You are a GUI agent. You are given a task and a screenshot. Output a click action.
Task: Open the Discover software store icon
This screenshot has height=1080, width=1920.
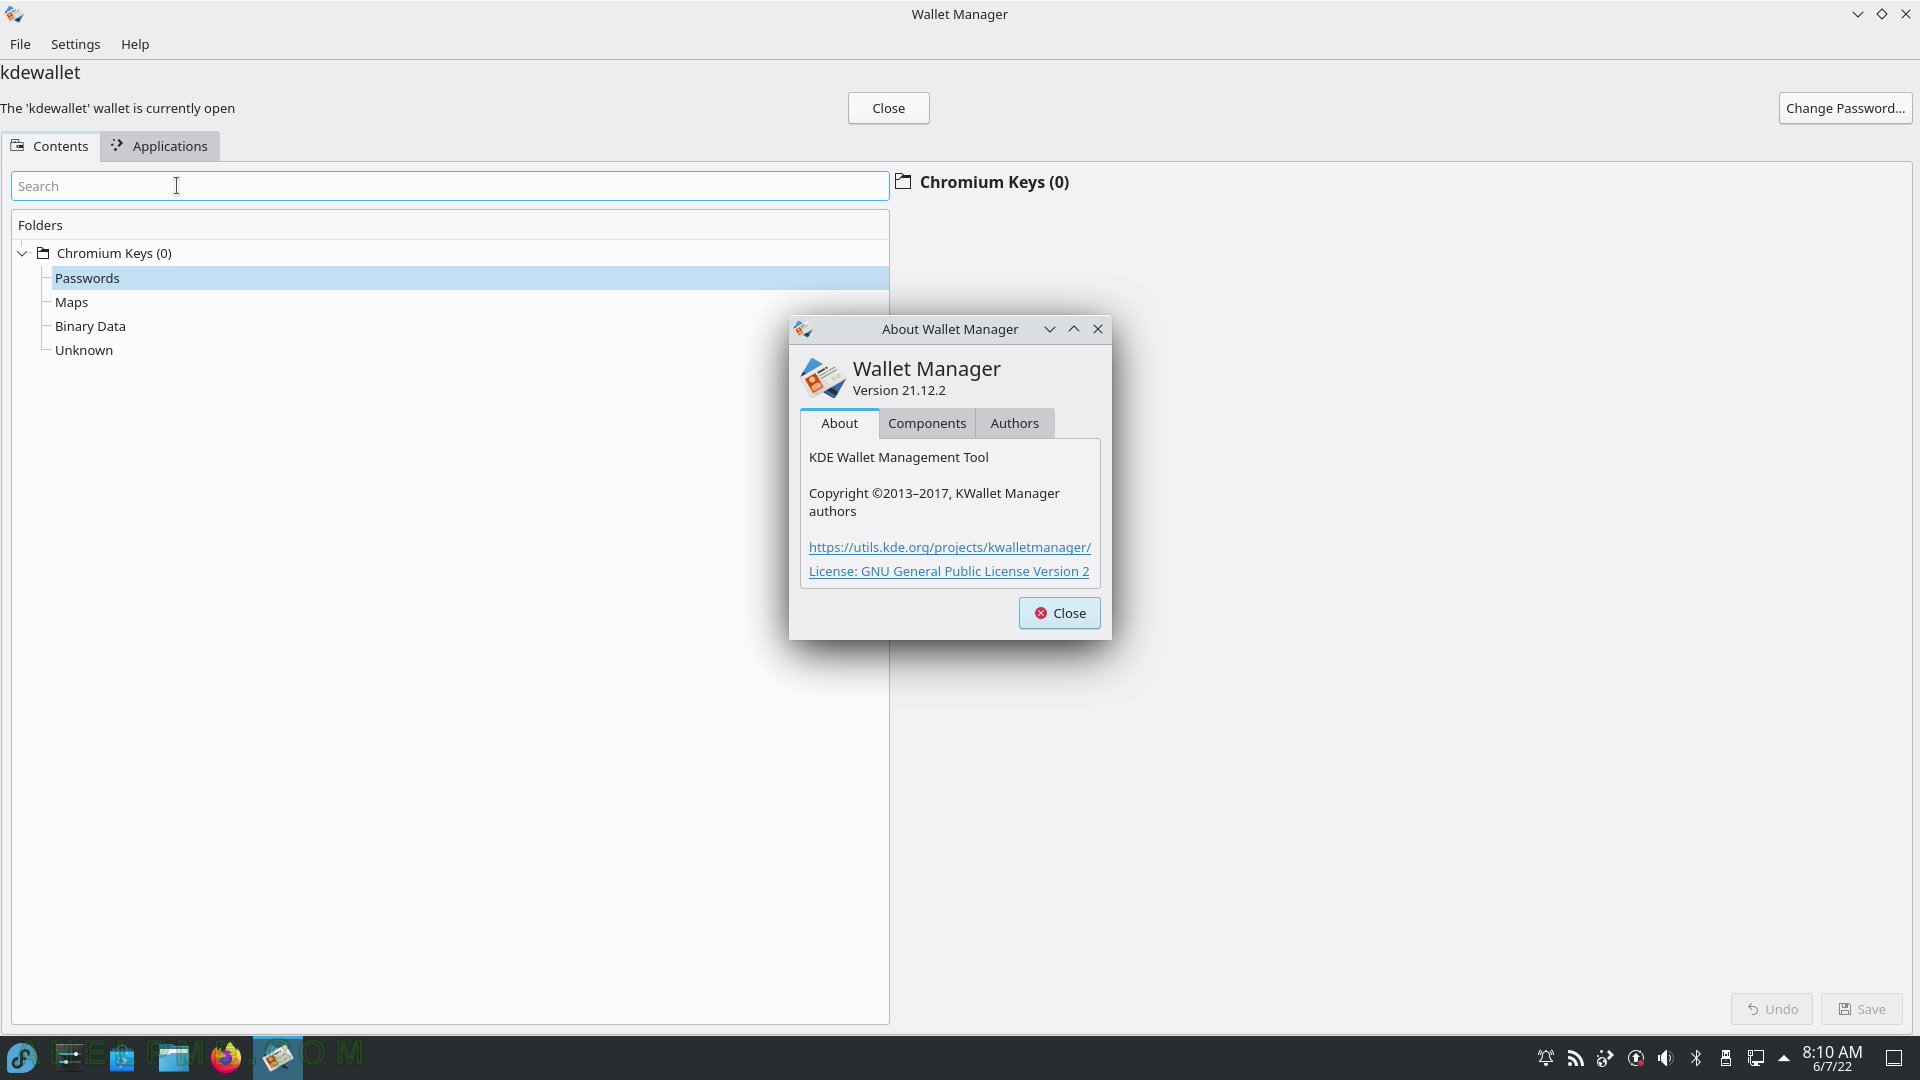[x=122, y=1057]
